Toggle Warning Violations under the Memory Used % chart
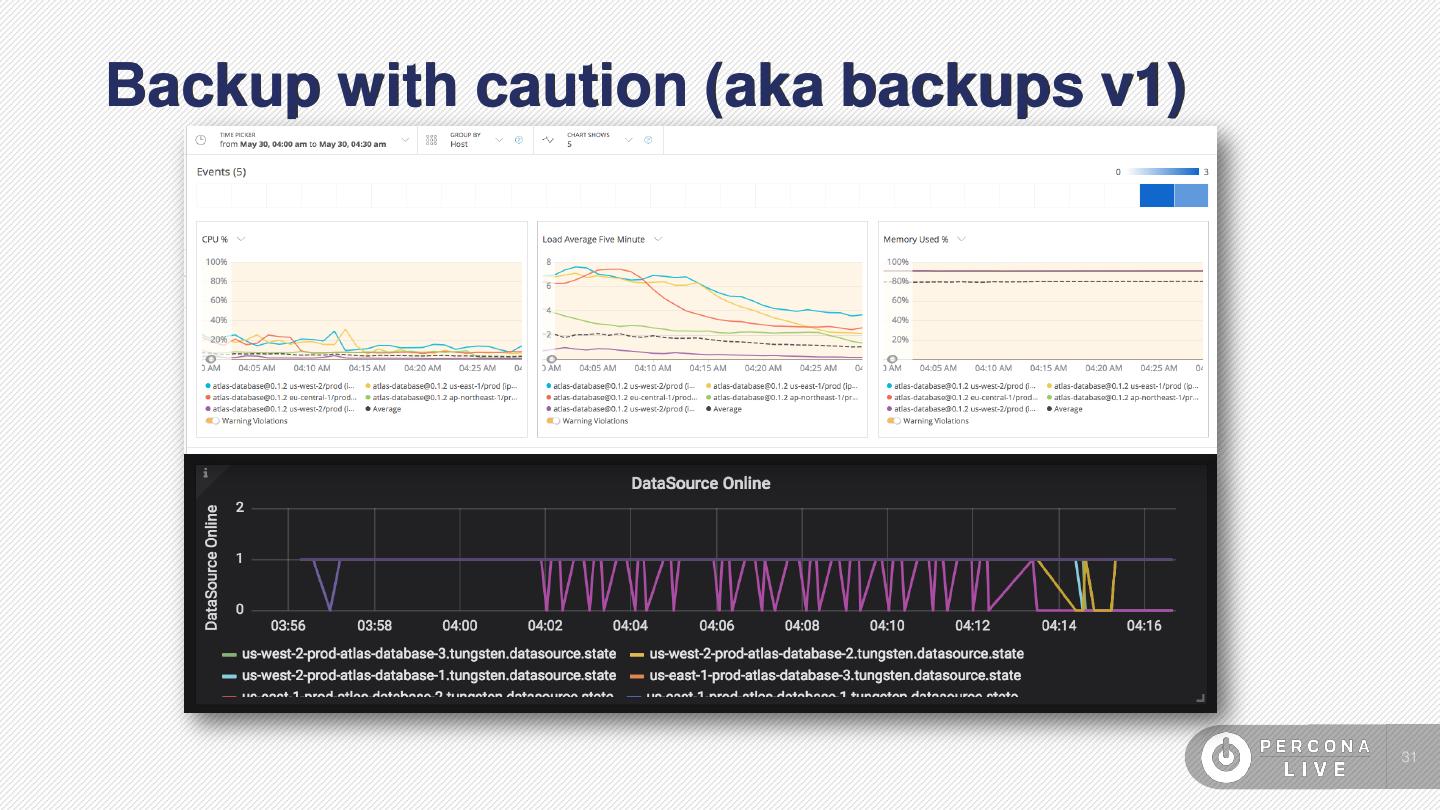The width and height of the screenshot is (1440, 810). 893,421
